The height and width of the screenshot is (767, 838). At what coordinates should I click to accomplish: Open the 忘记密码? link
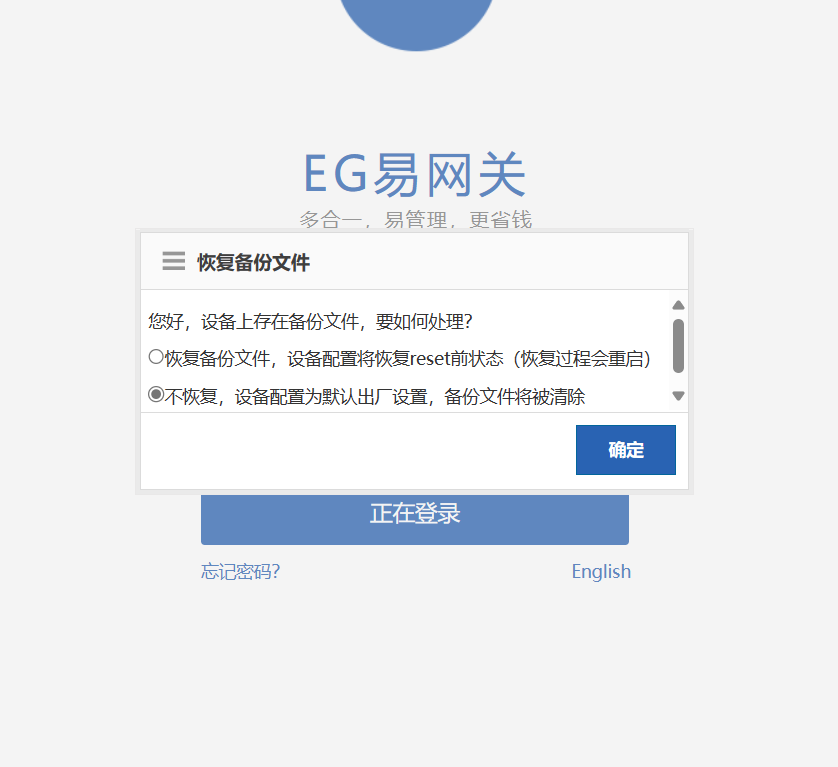tap(240, 571)
